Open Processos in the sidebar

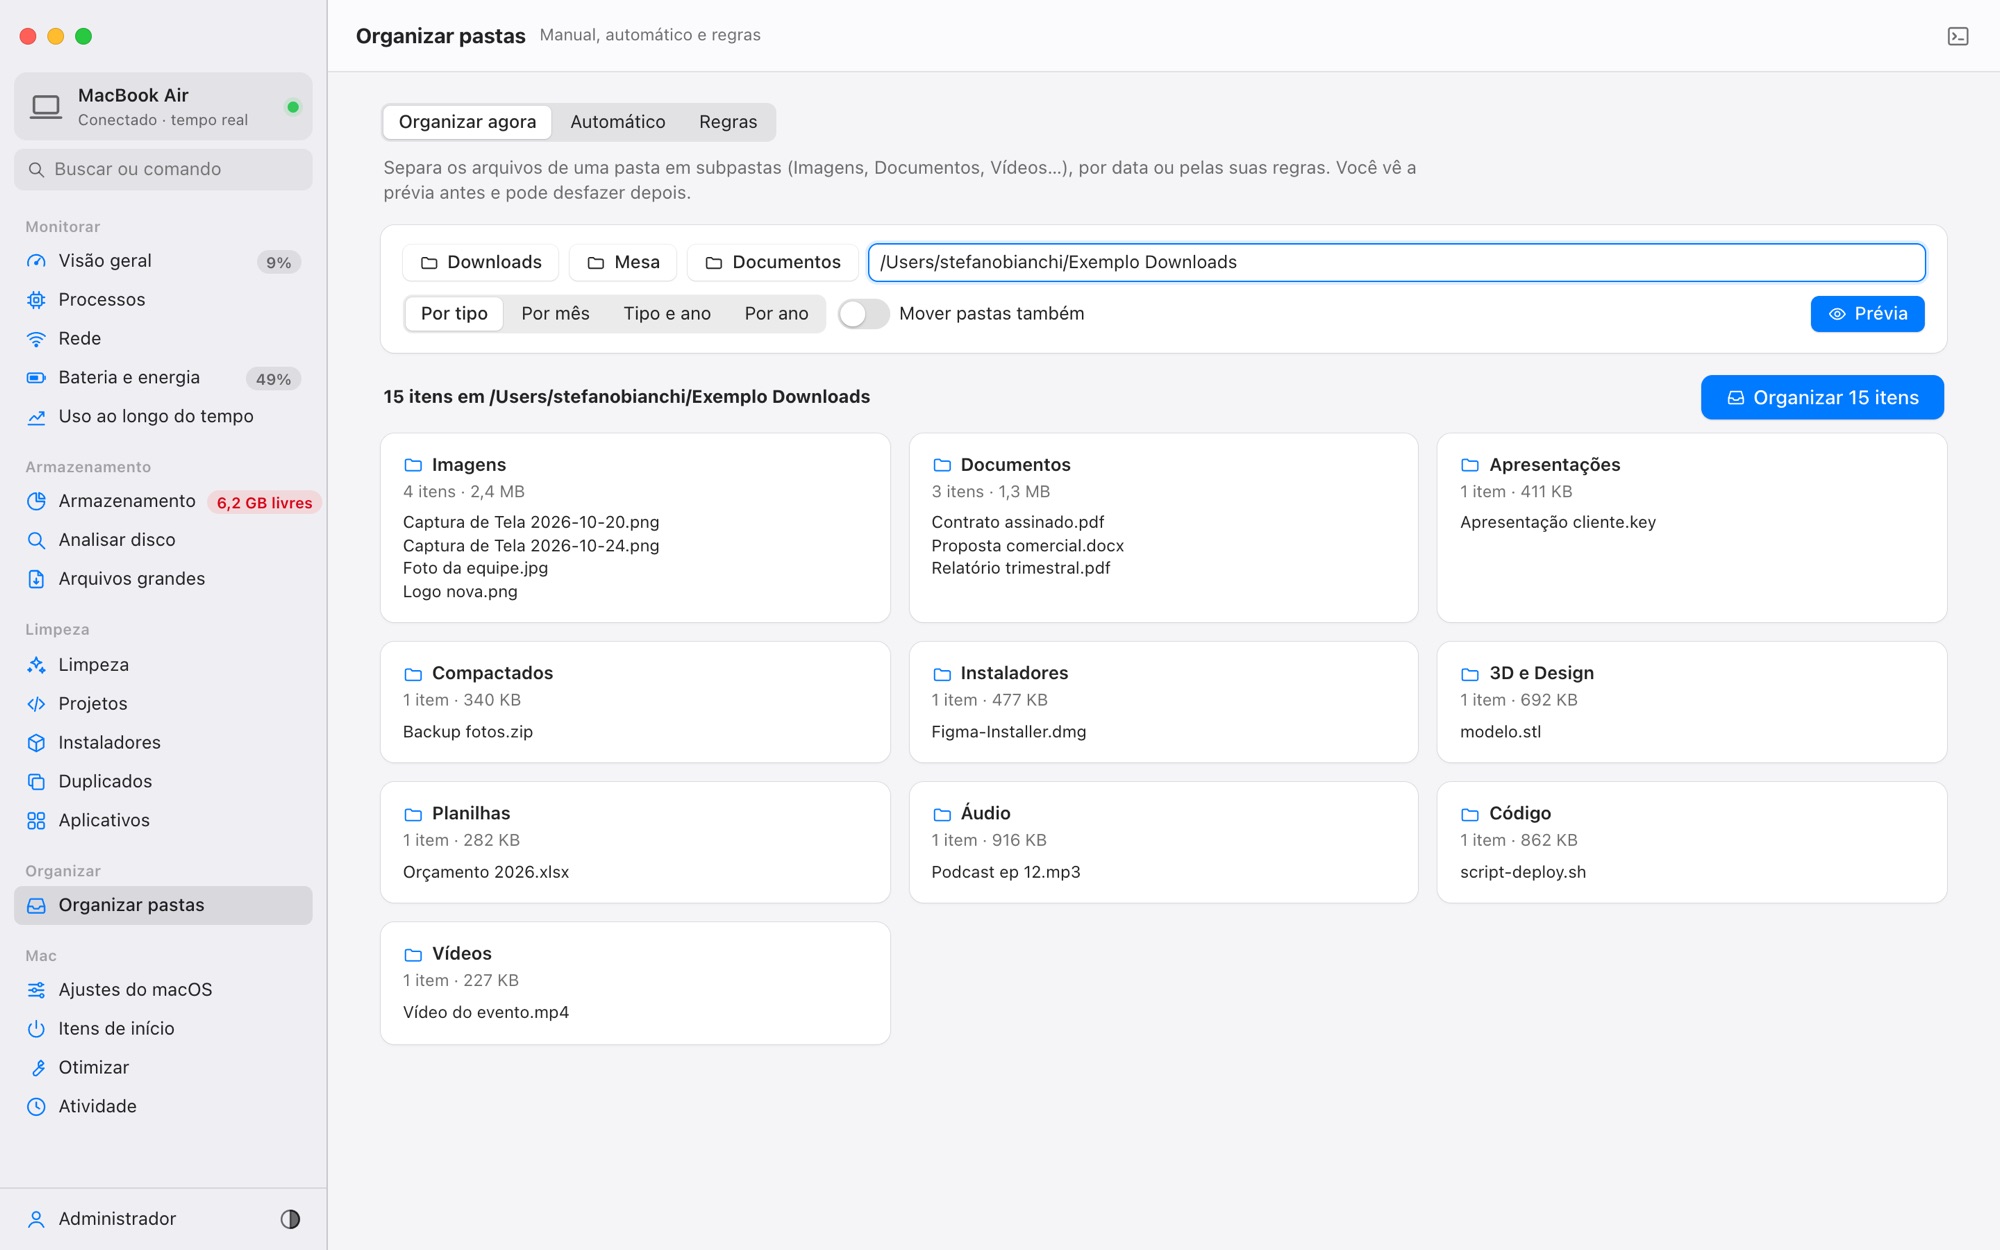coord(163,300)
